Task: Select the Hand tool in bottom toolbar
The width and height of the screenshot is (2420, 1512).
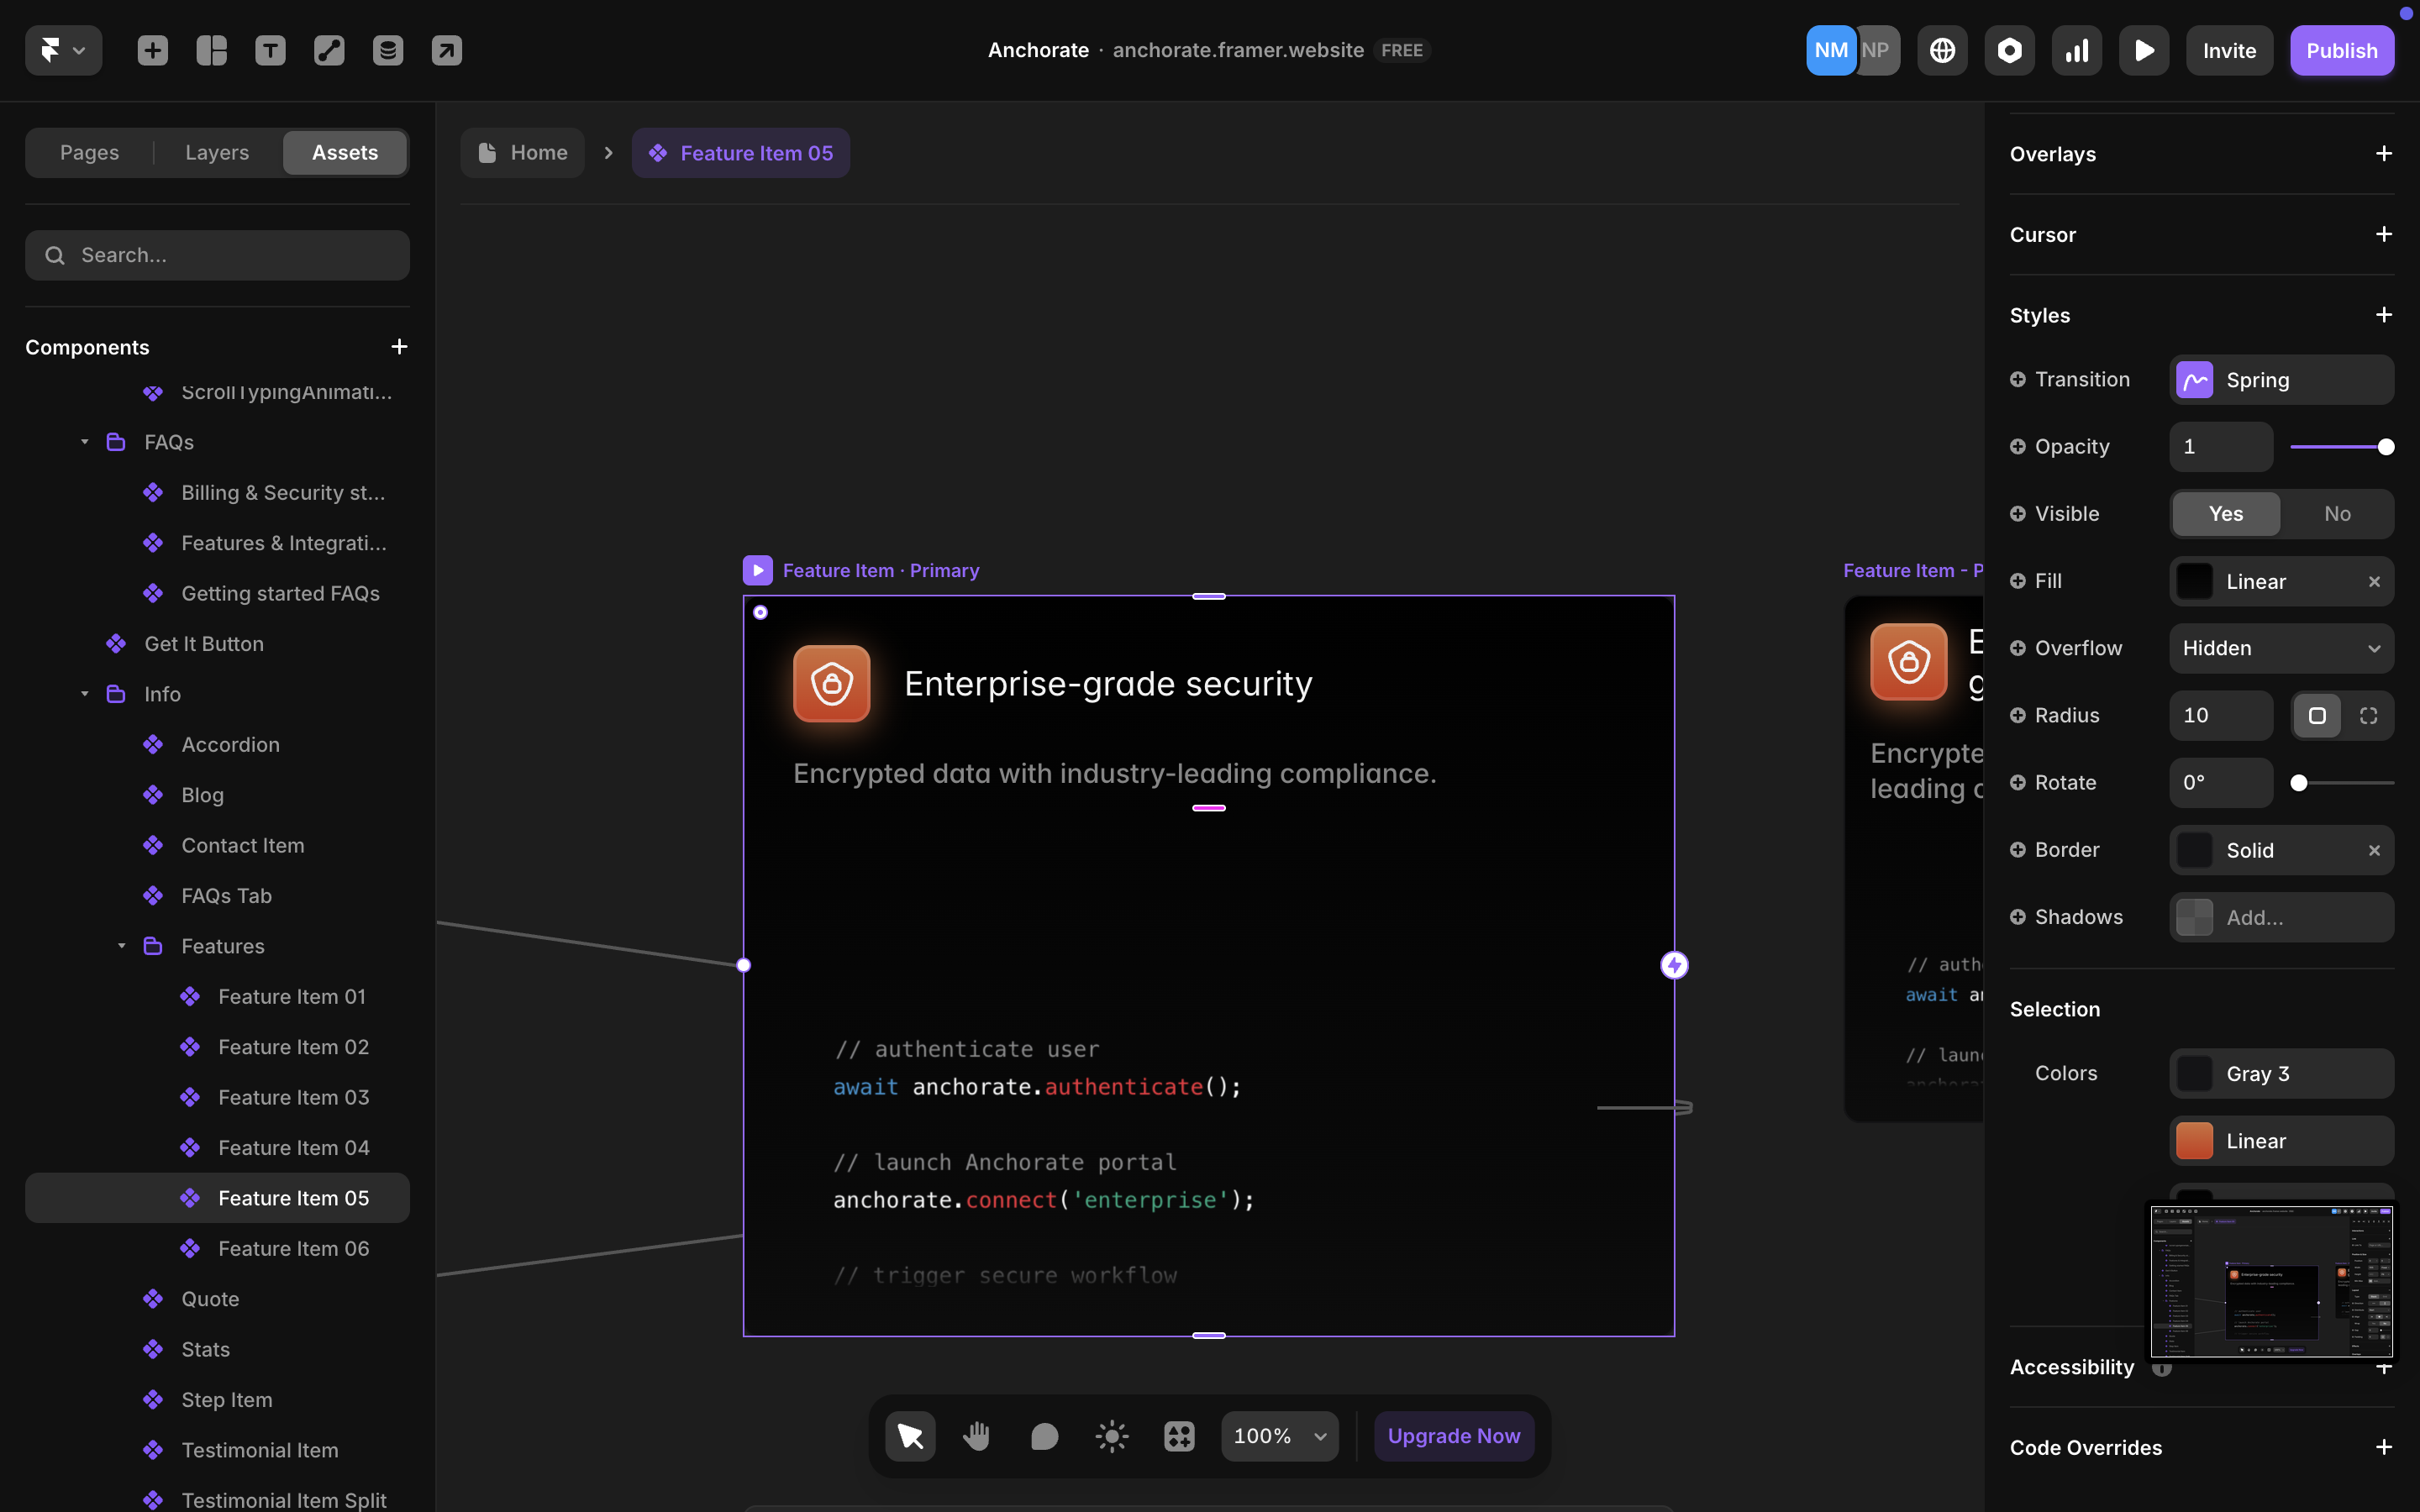Action: 977,1436
